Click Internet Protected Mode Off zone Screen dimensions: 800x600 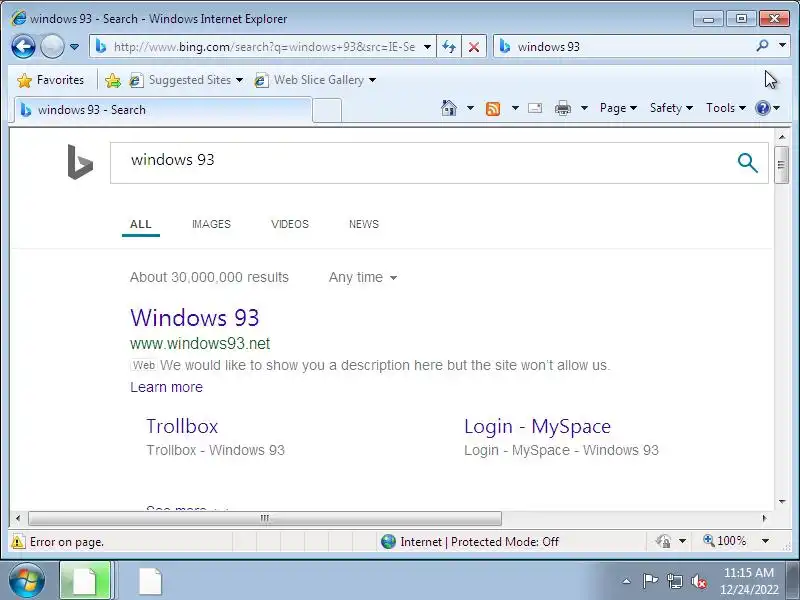[x=469, y=542]
